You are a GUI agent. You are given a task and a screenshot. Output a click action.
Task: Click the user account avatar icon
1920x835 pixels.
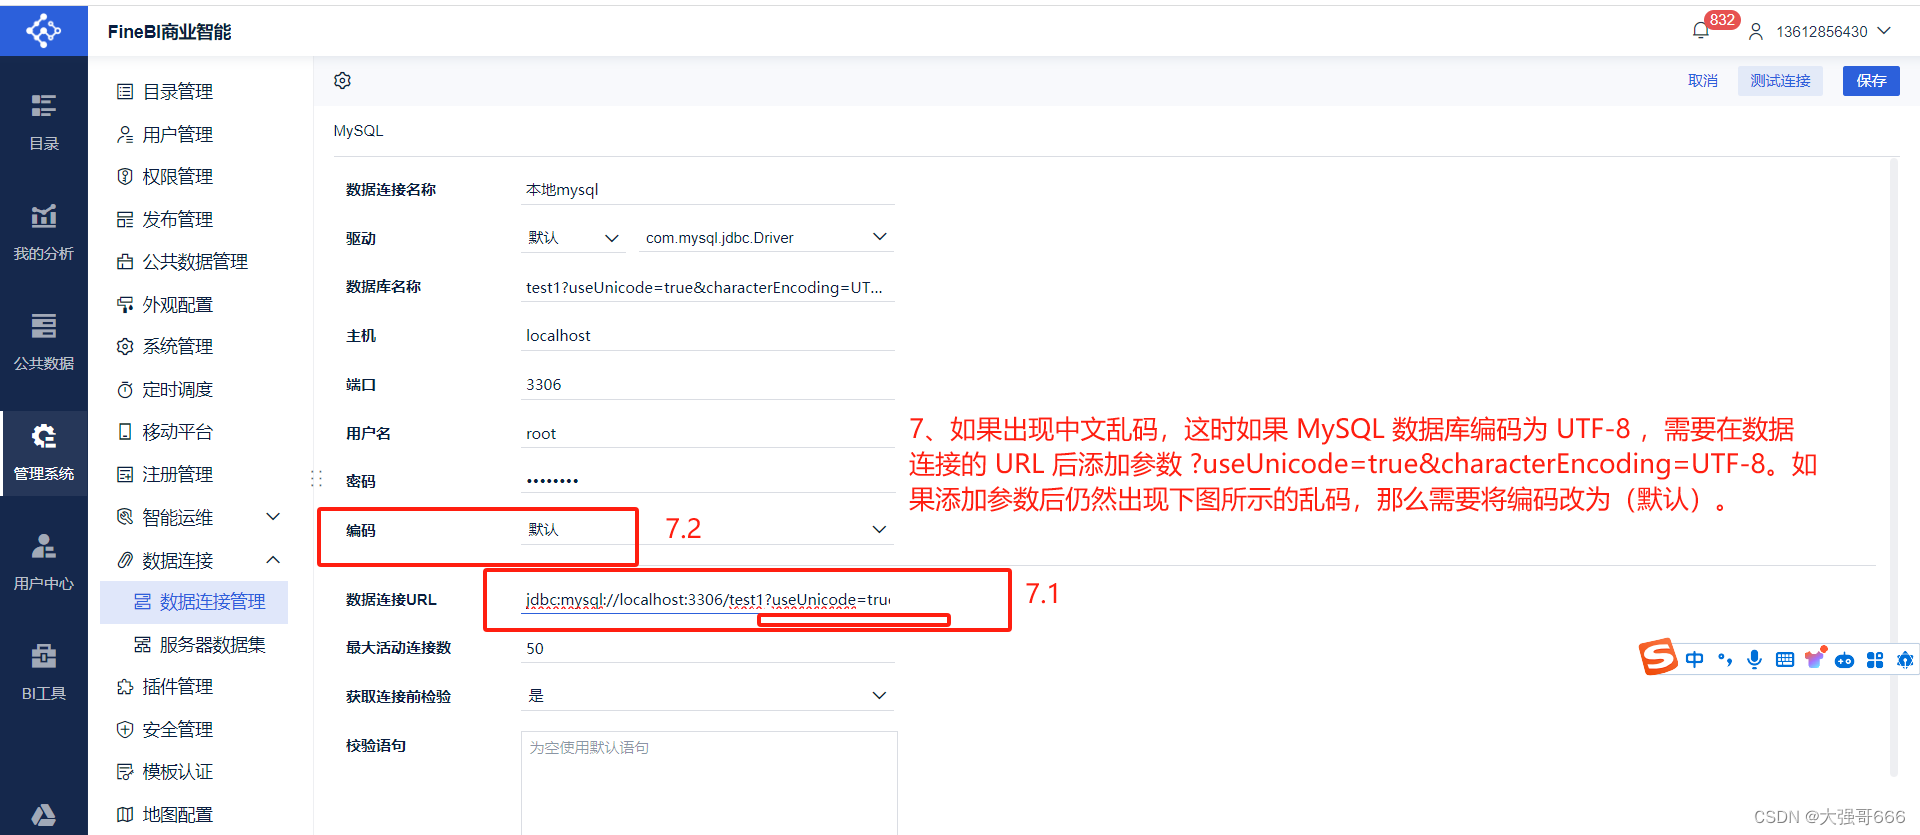pyautogui.click(x=1756, y=32)
